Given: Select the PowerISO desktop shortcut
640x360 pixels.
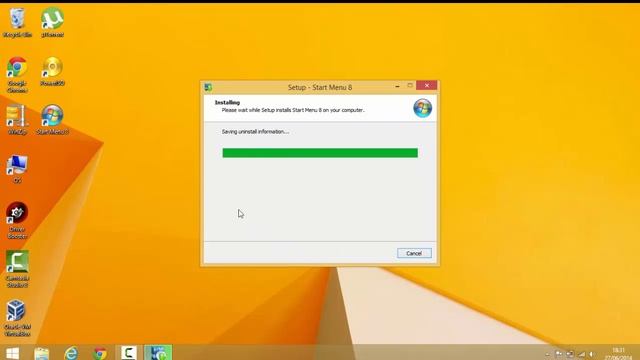Looking at the screenshot, I should [x=52, y=71].
